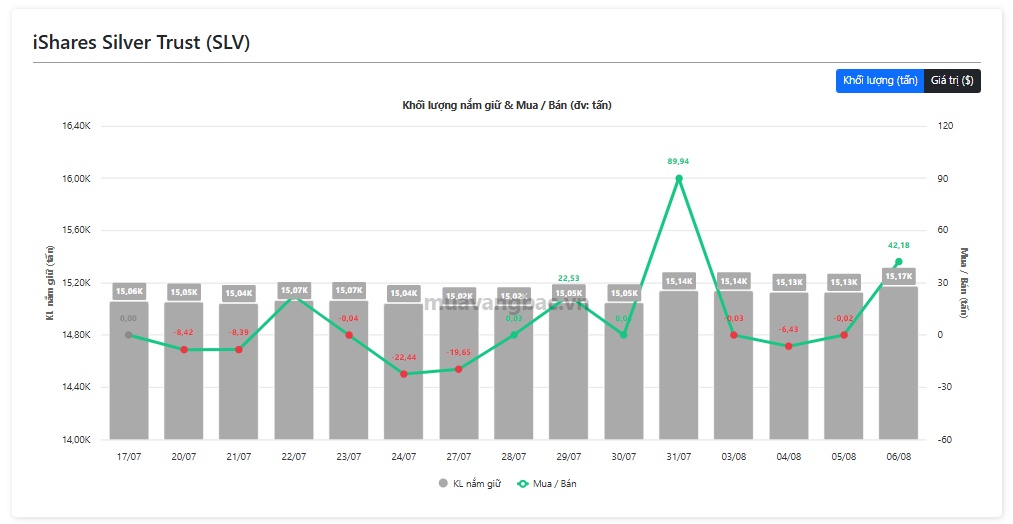Select the 20/07 holdings bar
This screenshot has height=524, width=1013.
tap(183, 371)
